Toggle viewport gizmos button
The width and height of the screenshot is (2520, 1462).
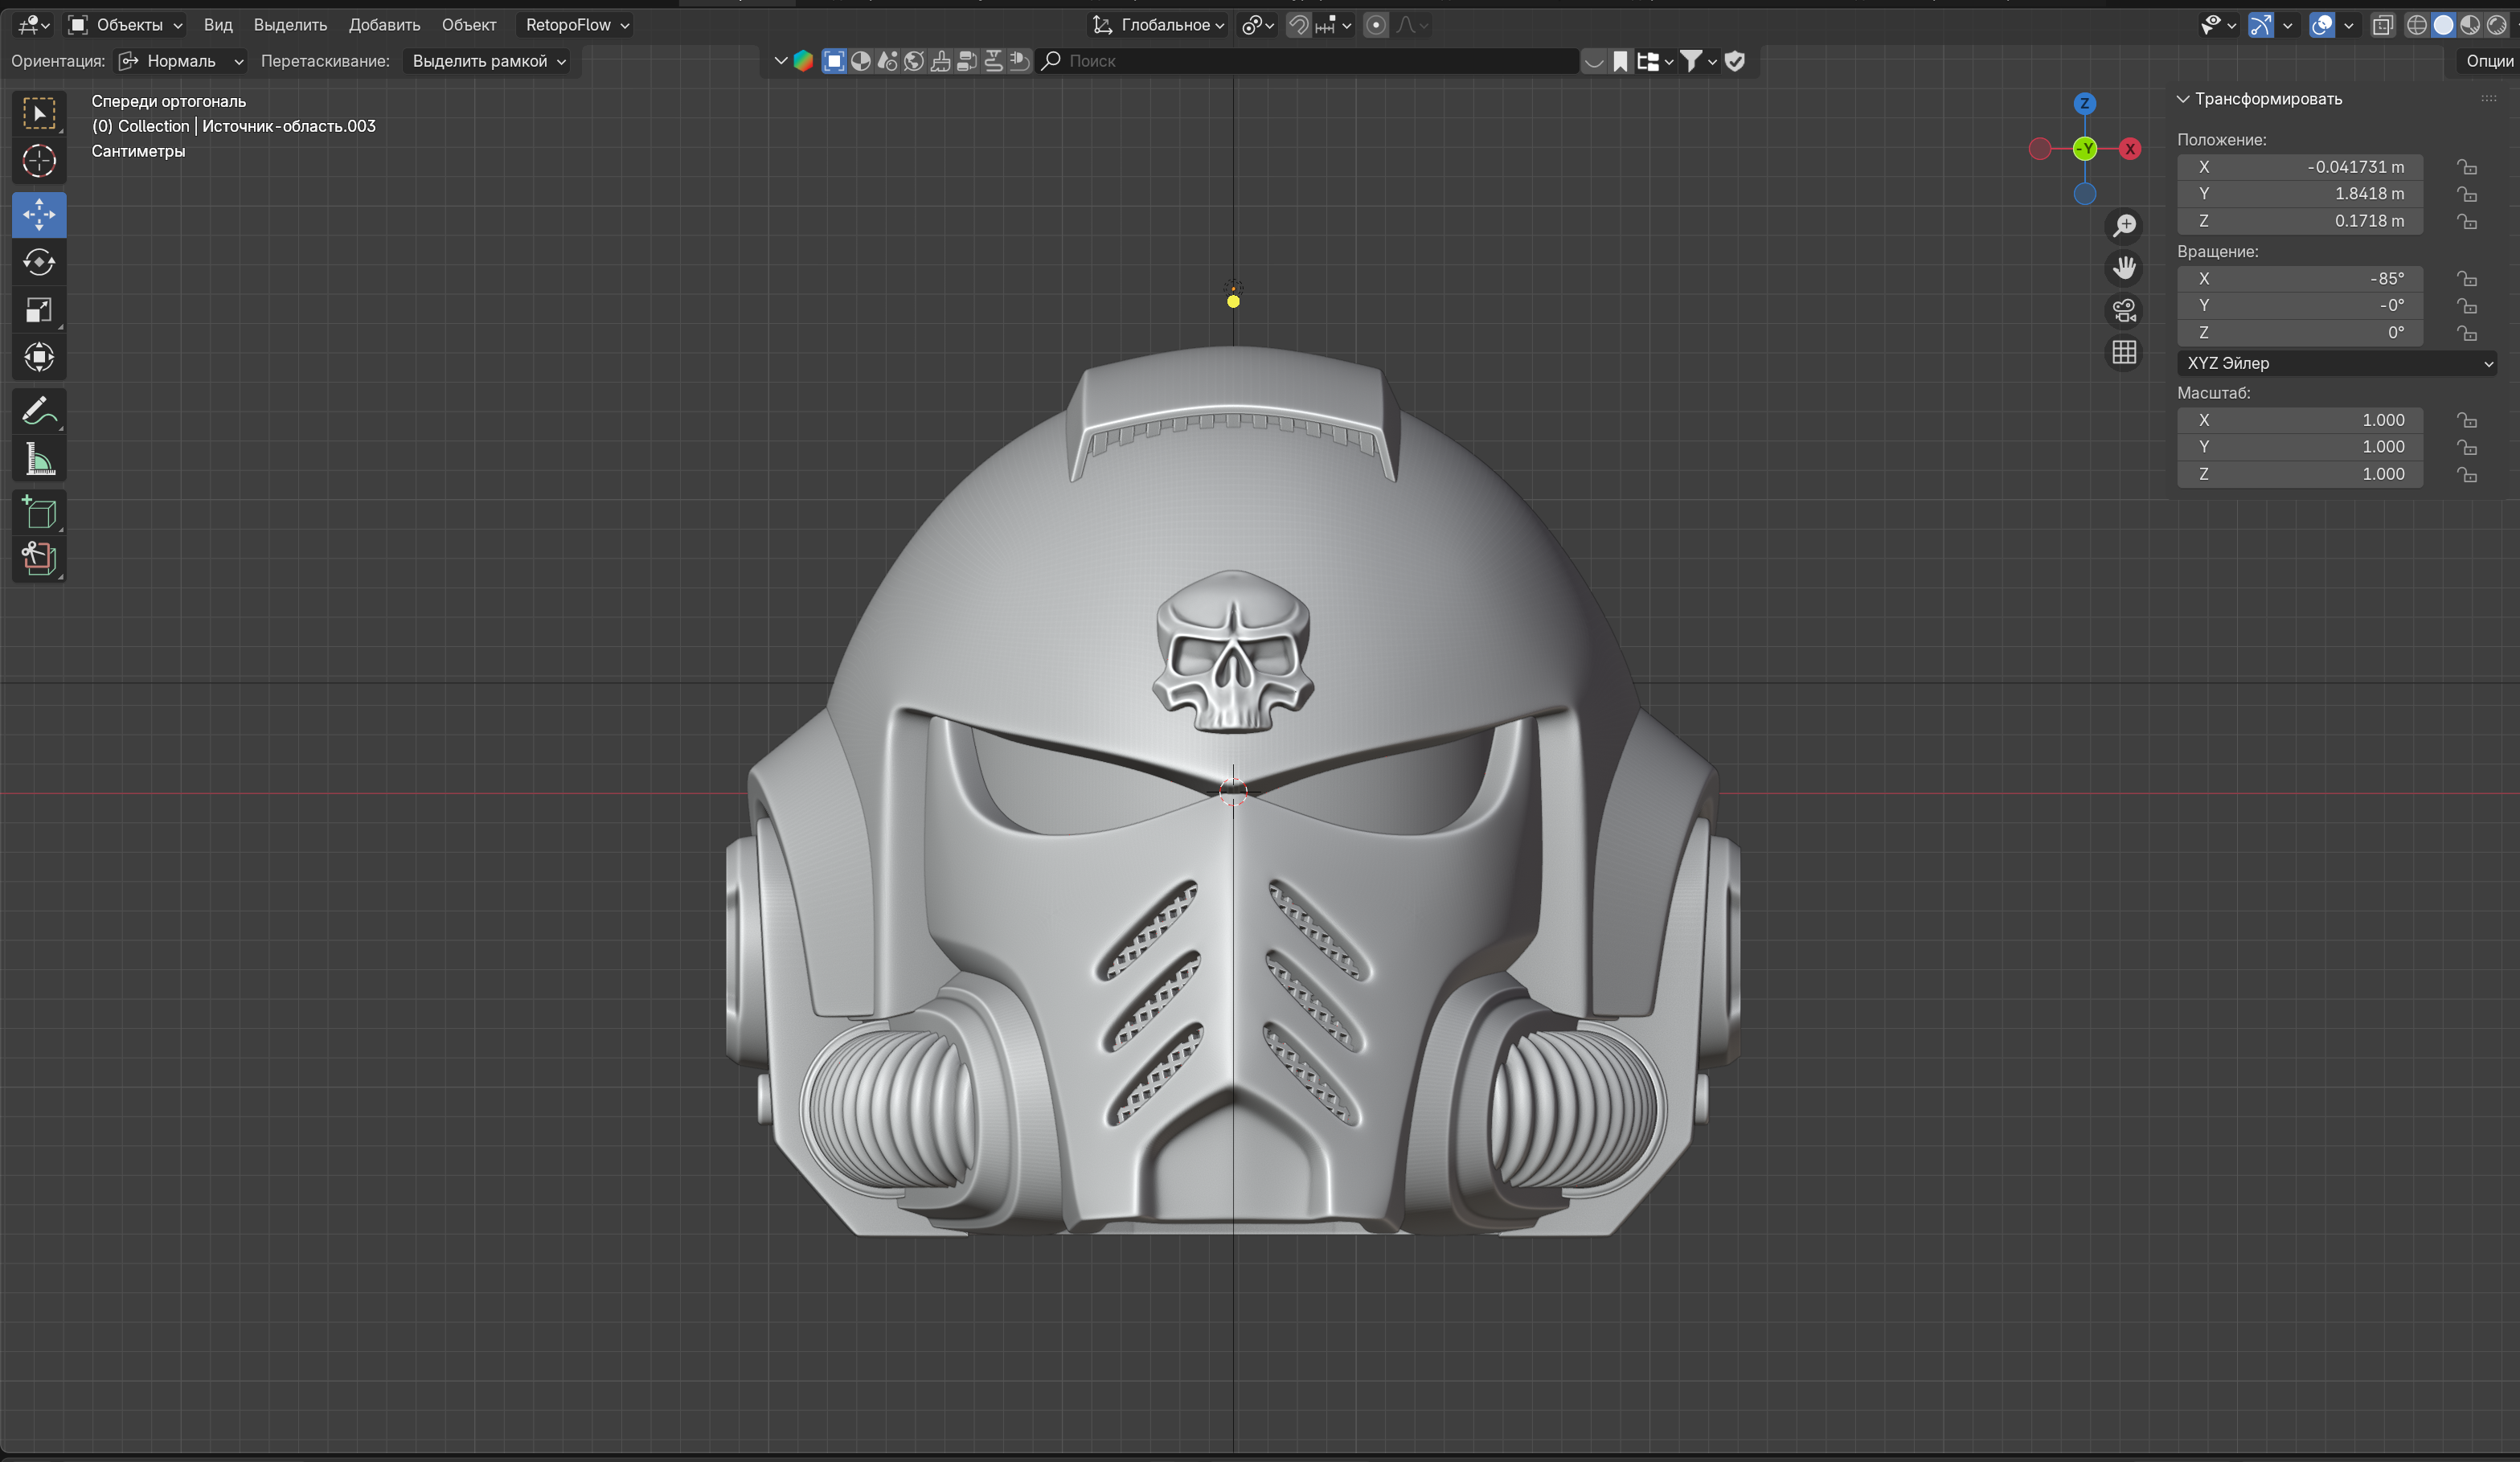(x=2260, y=25)
